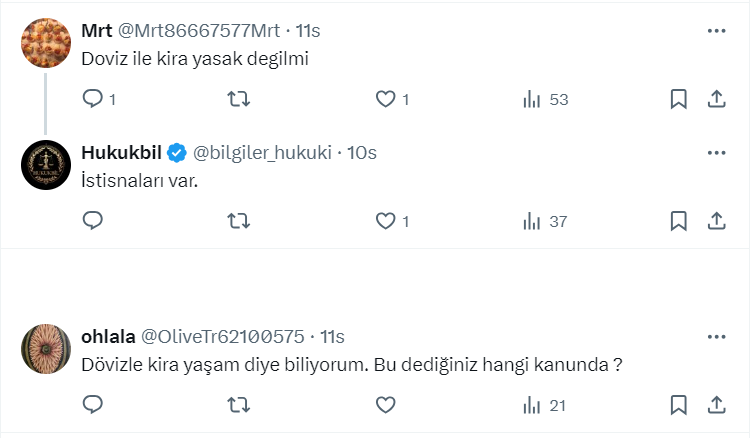The image size is (753, 438).
Task: Reply to Hukukbil's tweet
Action: [x=93, y=221]
